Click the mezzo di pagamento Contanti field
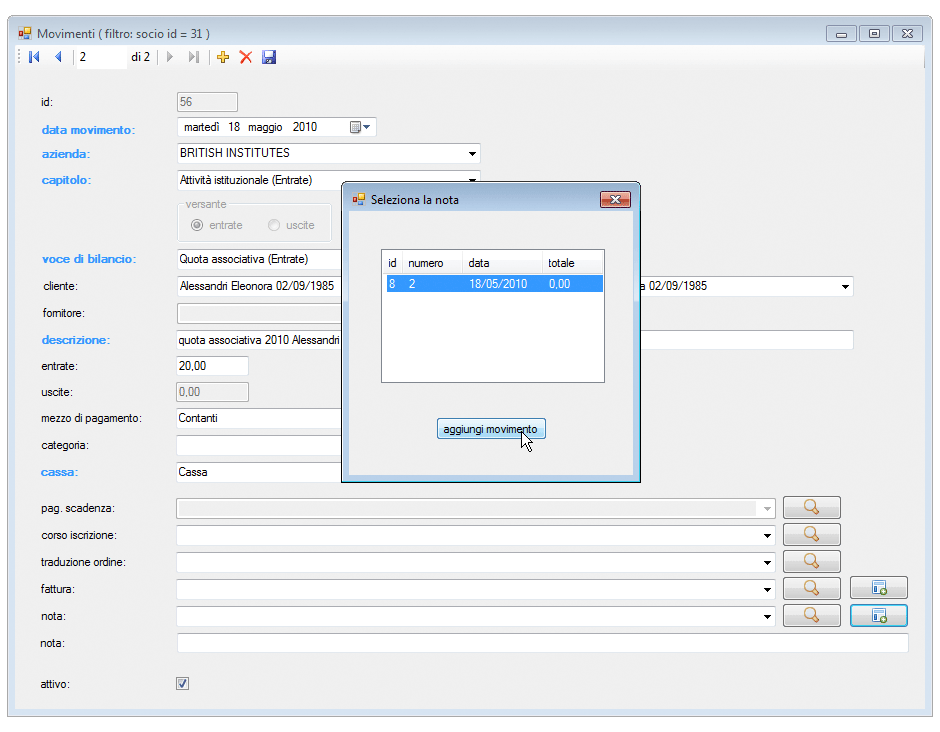The image size is (940, 732). (259, 418)
